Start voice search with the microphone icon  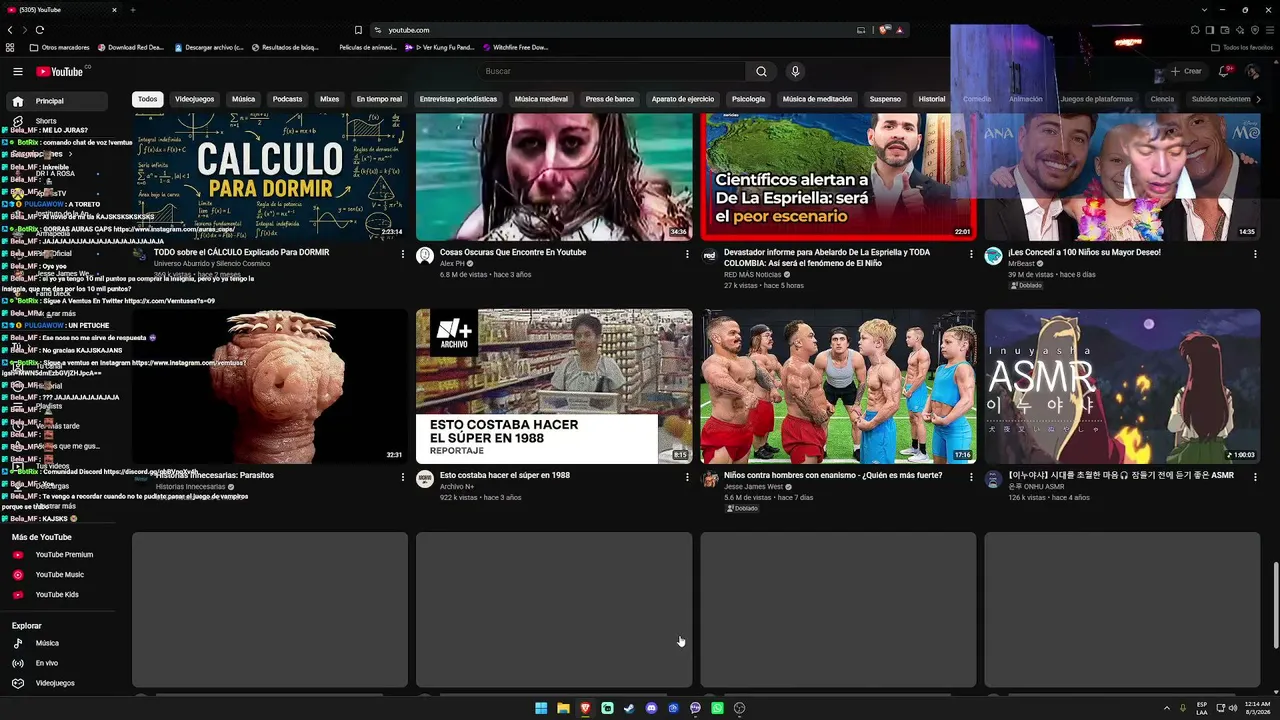[795, 71]
